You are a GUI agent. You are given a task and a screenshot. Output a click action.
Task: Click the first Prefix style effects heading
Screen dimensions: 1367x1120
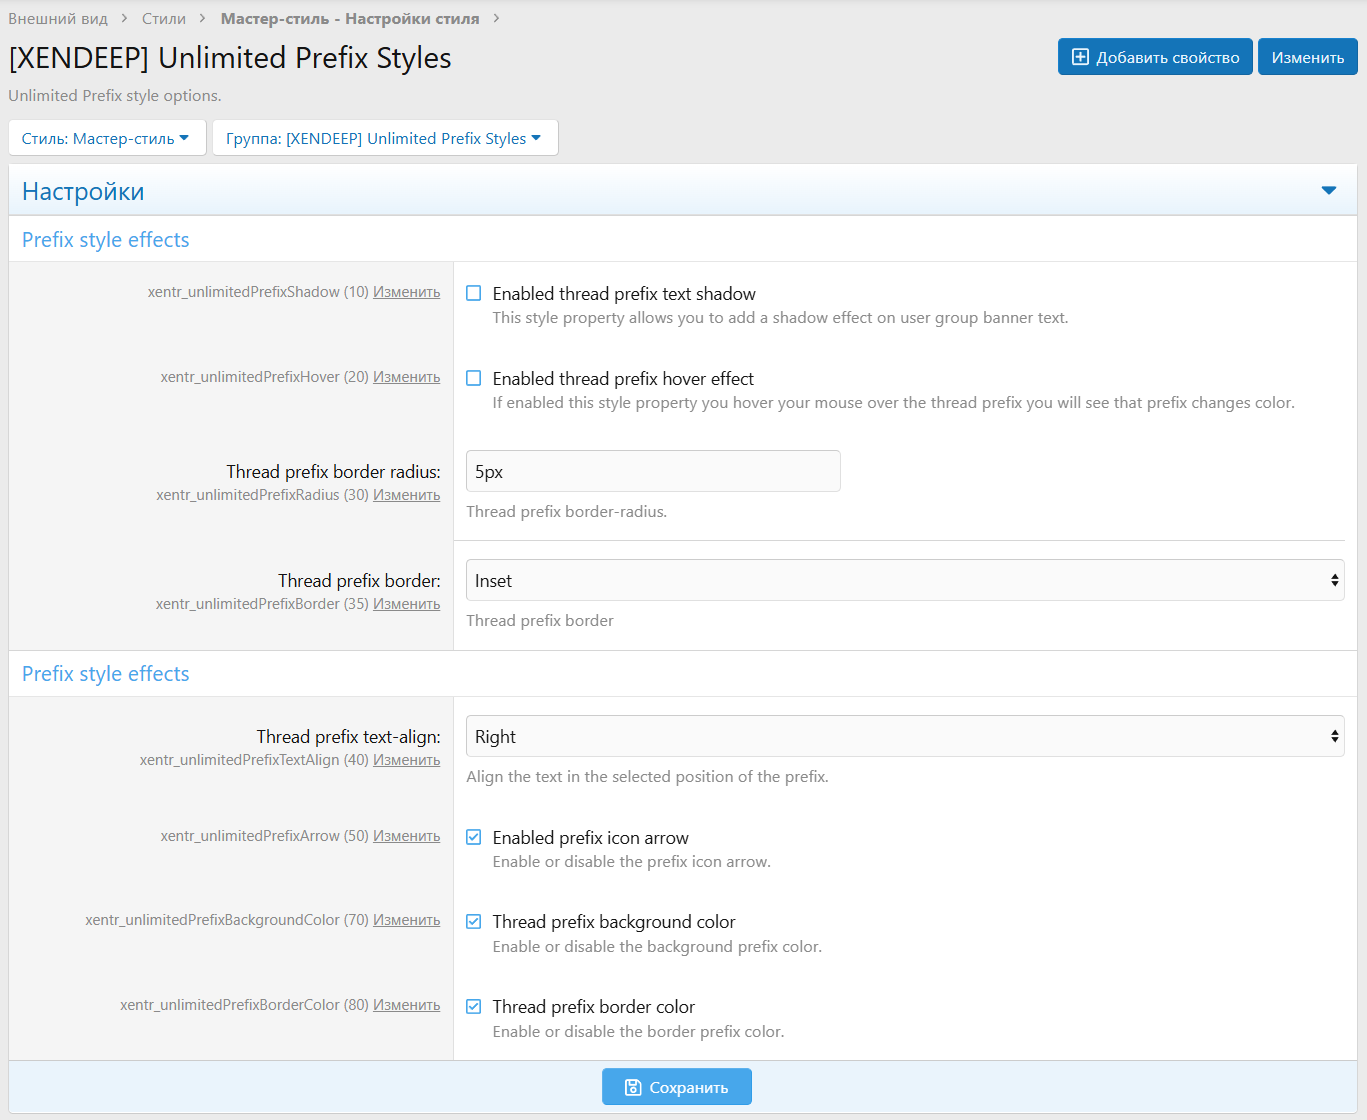(106, 240)
